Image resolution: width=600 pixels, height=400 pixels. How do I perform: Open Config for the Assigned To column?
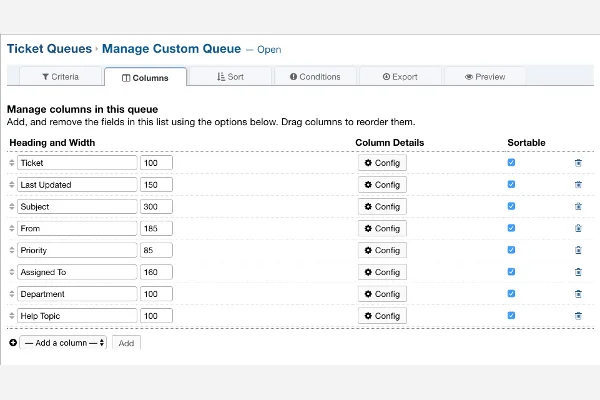[x=382, y=272]
